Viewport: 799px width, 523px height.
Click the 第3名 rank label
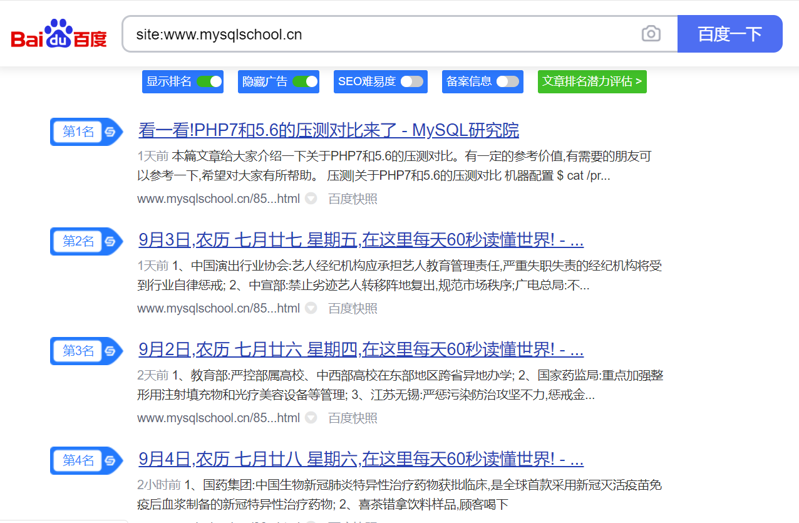(x=78, y=351)
